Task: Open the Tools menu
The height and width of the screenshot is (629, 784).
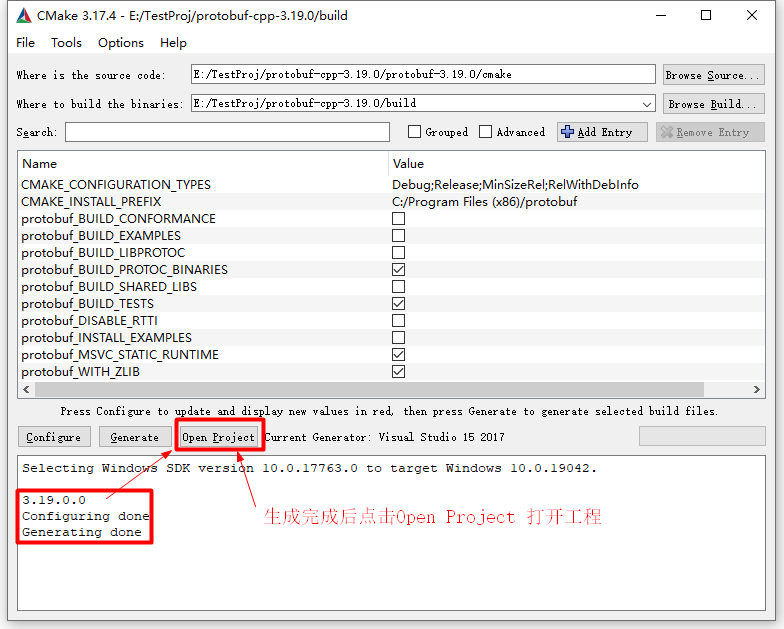Action: click(66, 43)
